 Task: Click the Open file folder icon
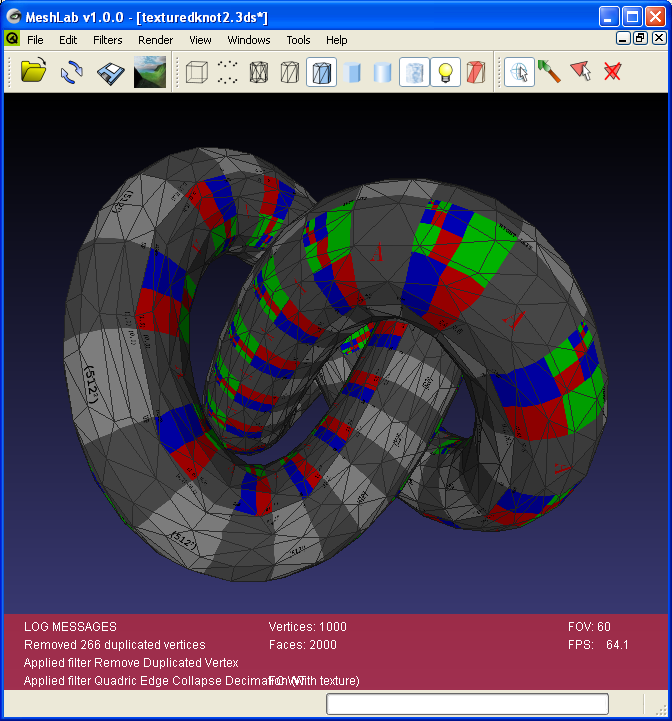click(34, 72)
